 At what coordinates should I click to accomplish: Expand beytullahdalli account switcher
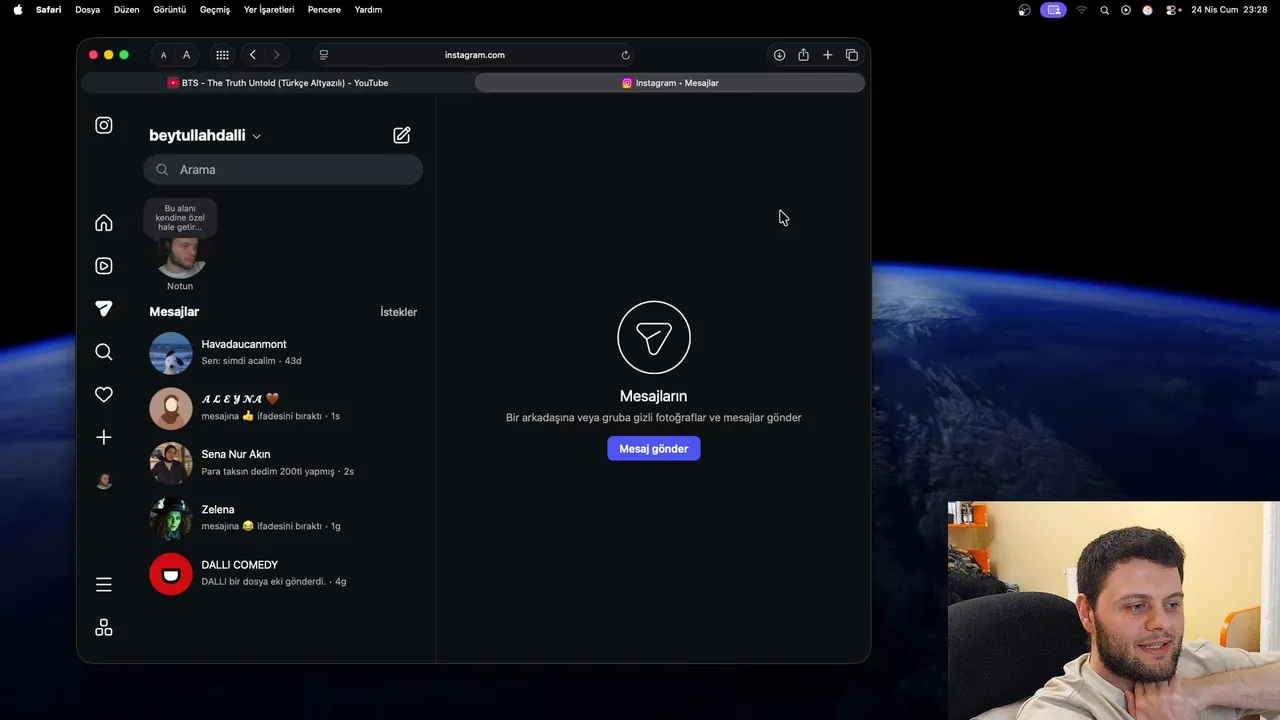(205, 136)
